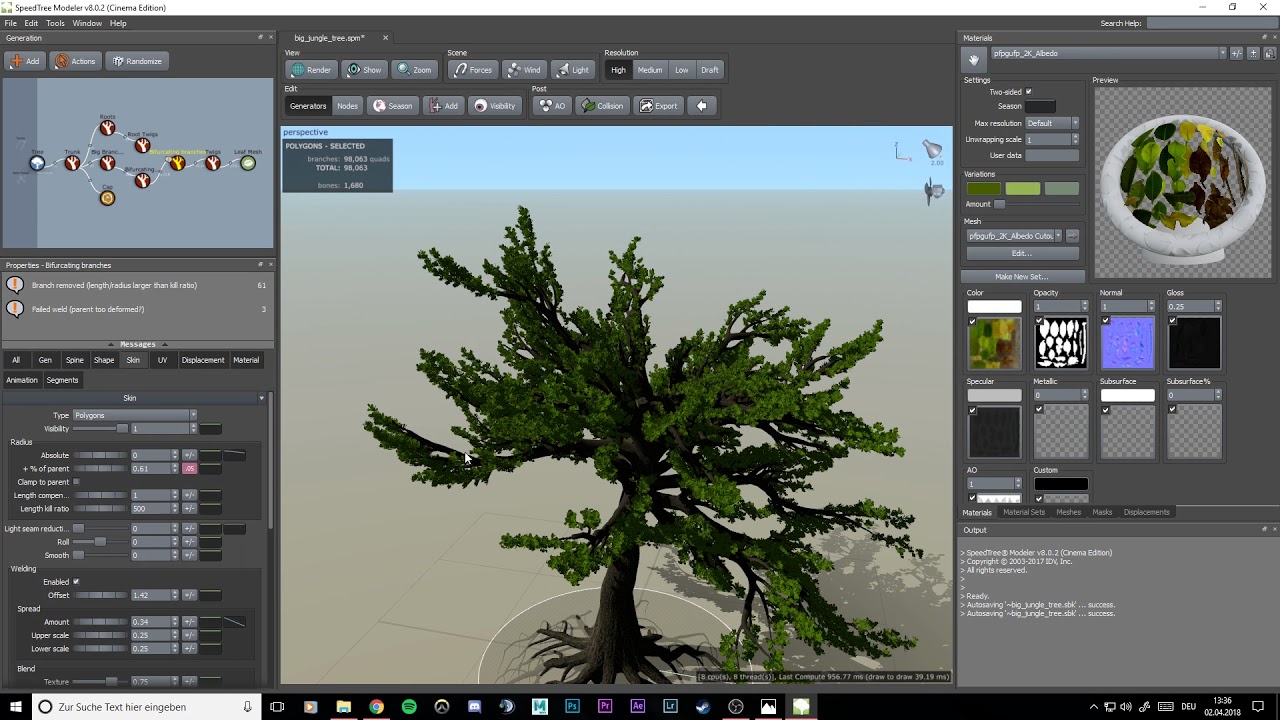The width and height of the screenshot is (1280, 720).
Task: Select the Roots generator node
Action: coord(107,128)
